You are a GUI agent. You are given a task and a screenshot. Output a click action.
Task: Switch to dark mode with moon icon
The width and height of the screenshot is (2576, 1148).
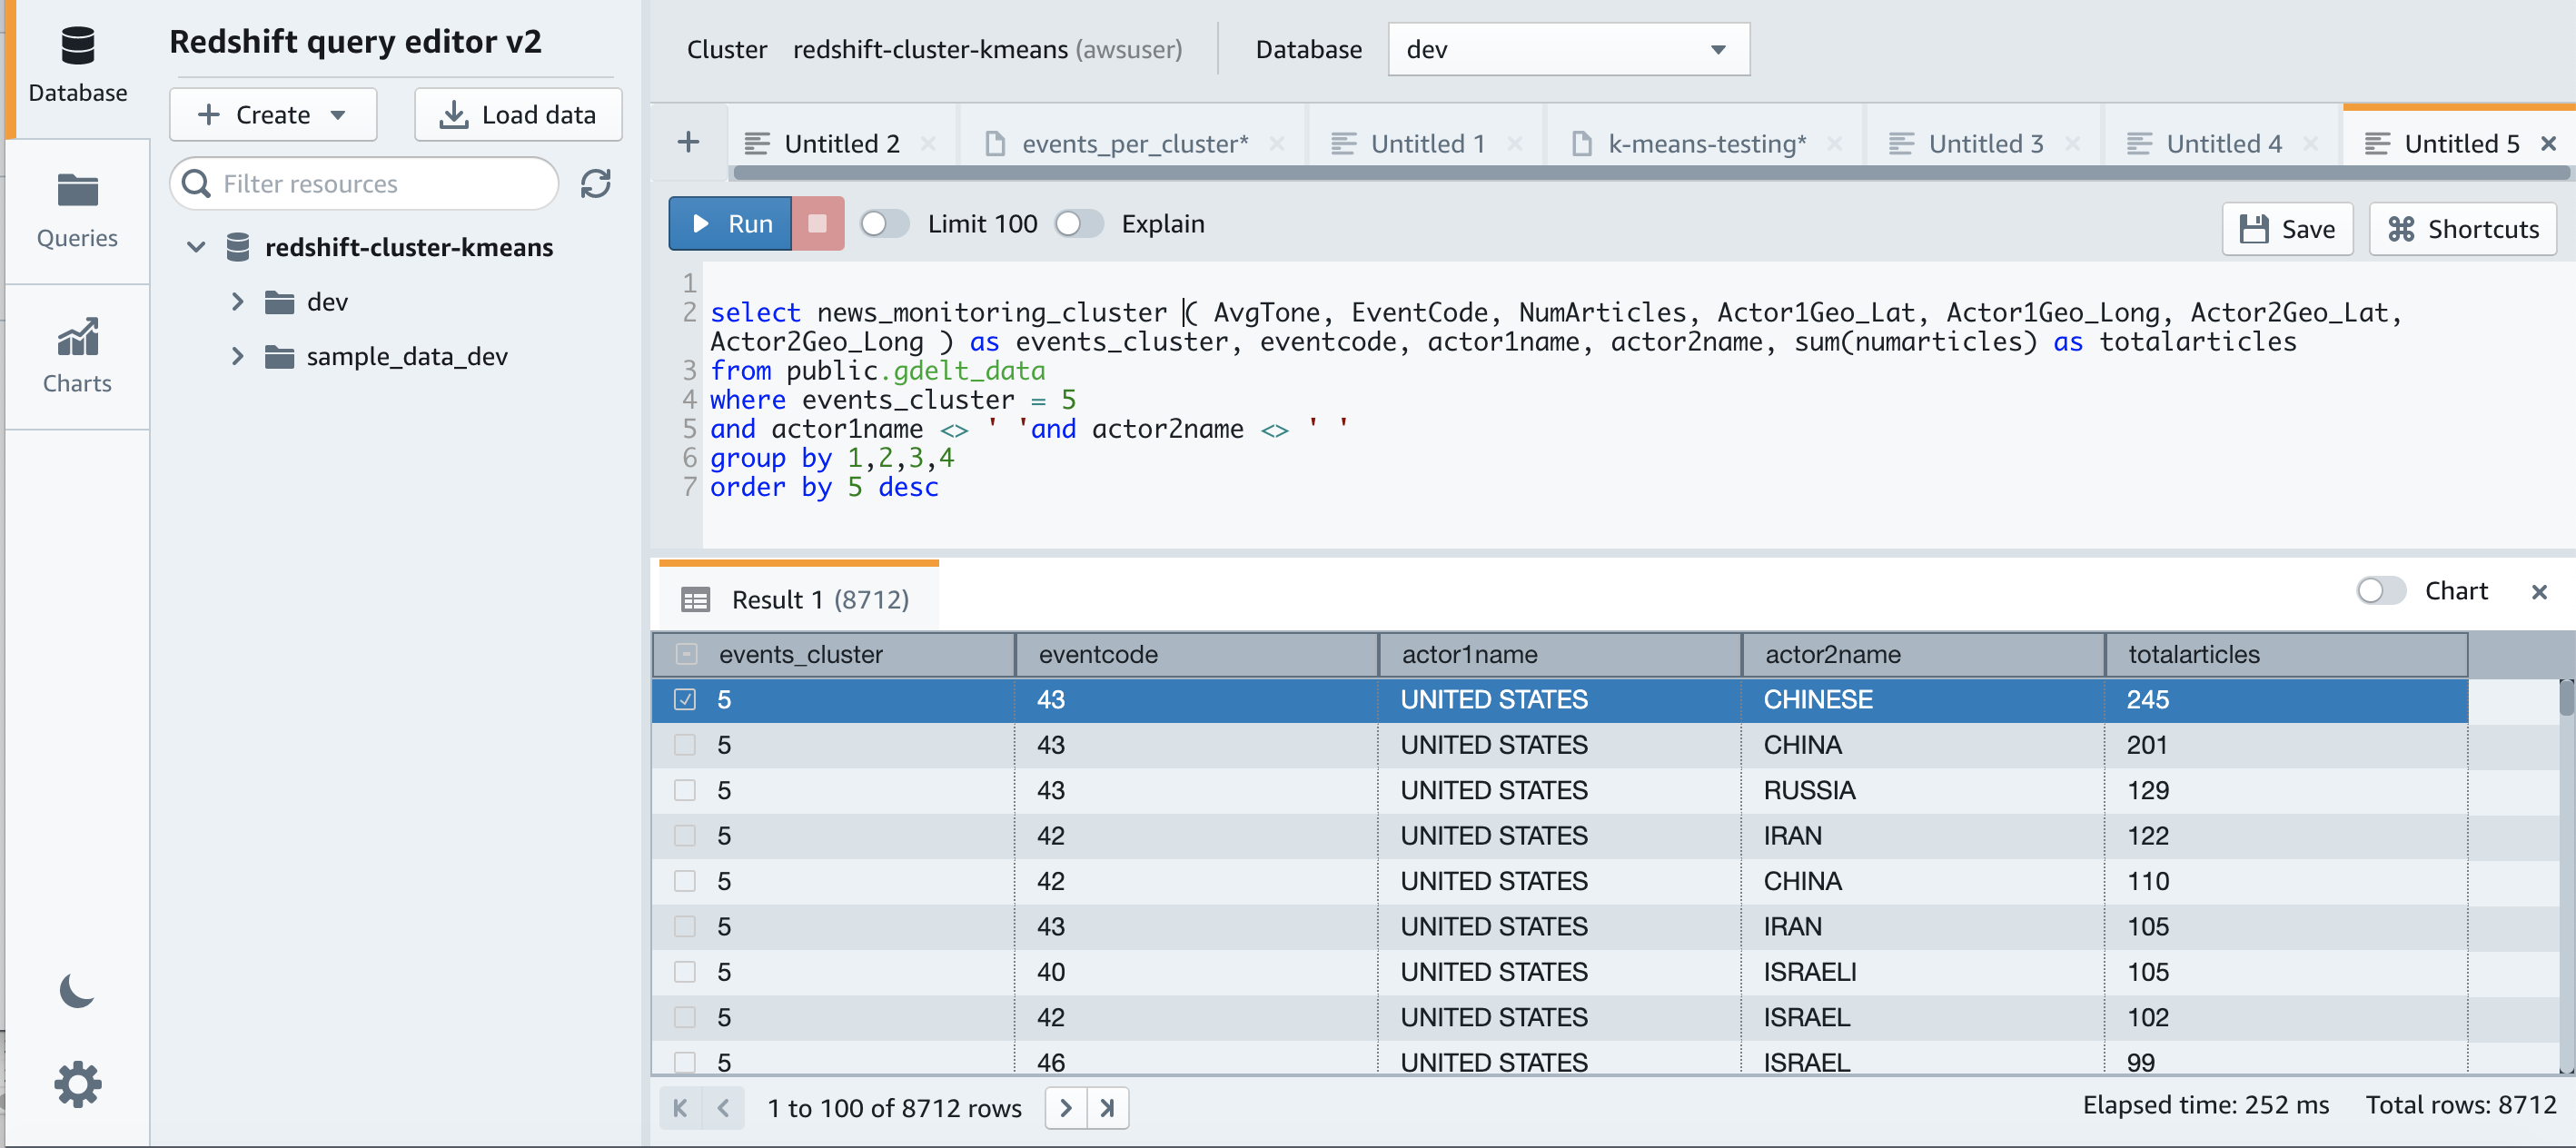pyautogui.click(x=77, y=990)
